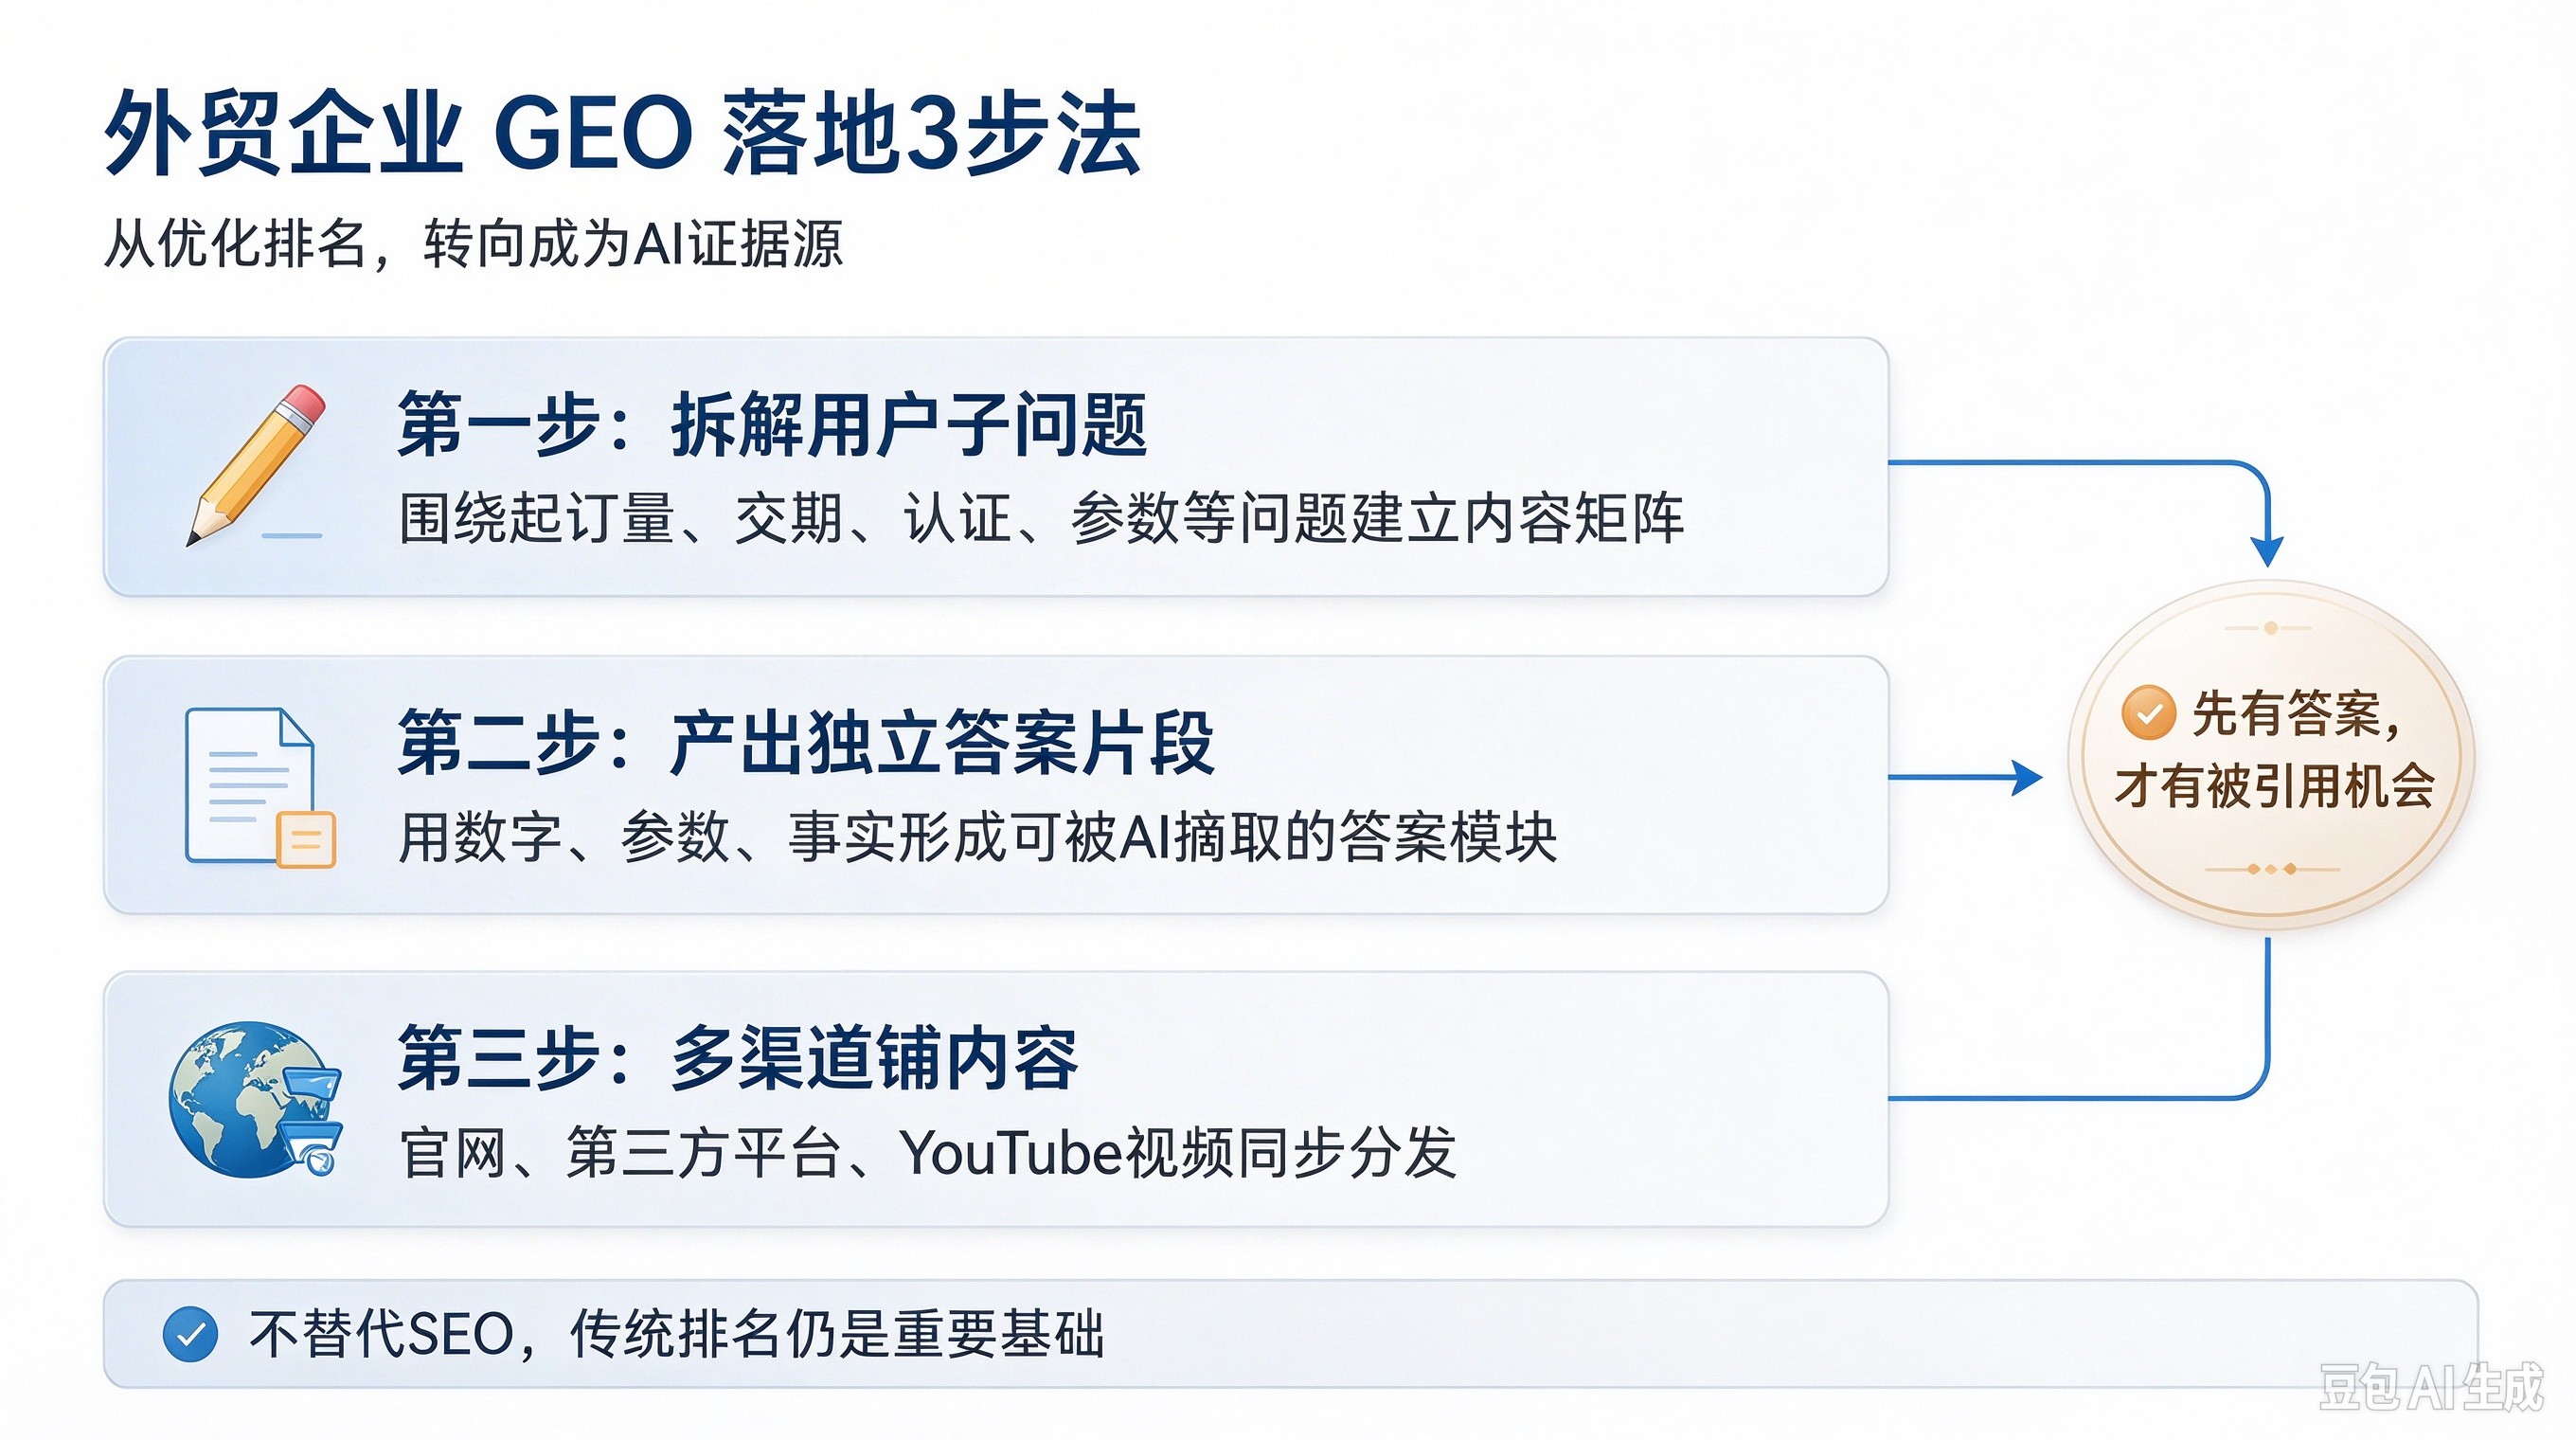Select the 第三步：多渠道铺内容 heading
Viewport: 2576px width, 1440px height.
[738, 1058]
